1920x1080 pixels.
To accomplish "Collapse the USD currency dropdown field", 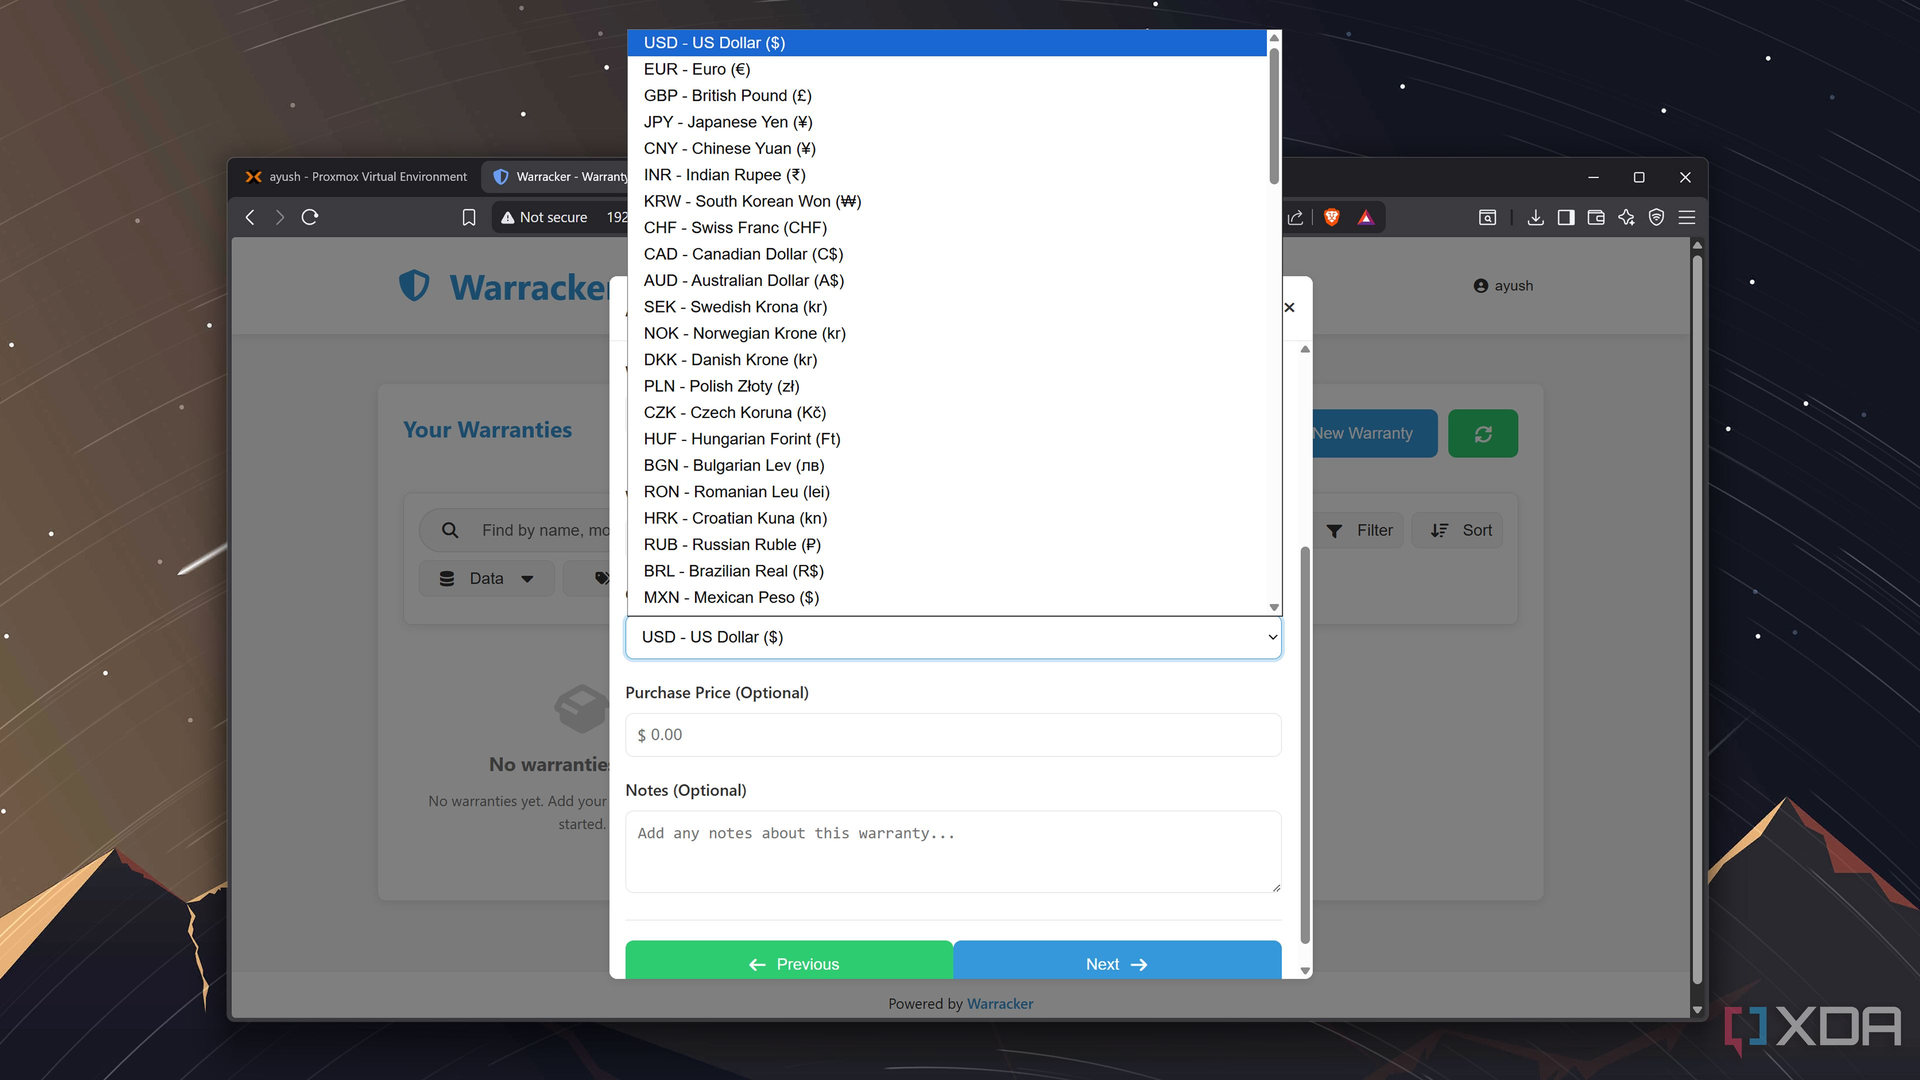I will [953, 637].
